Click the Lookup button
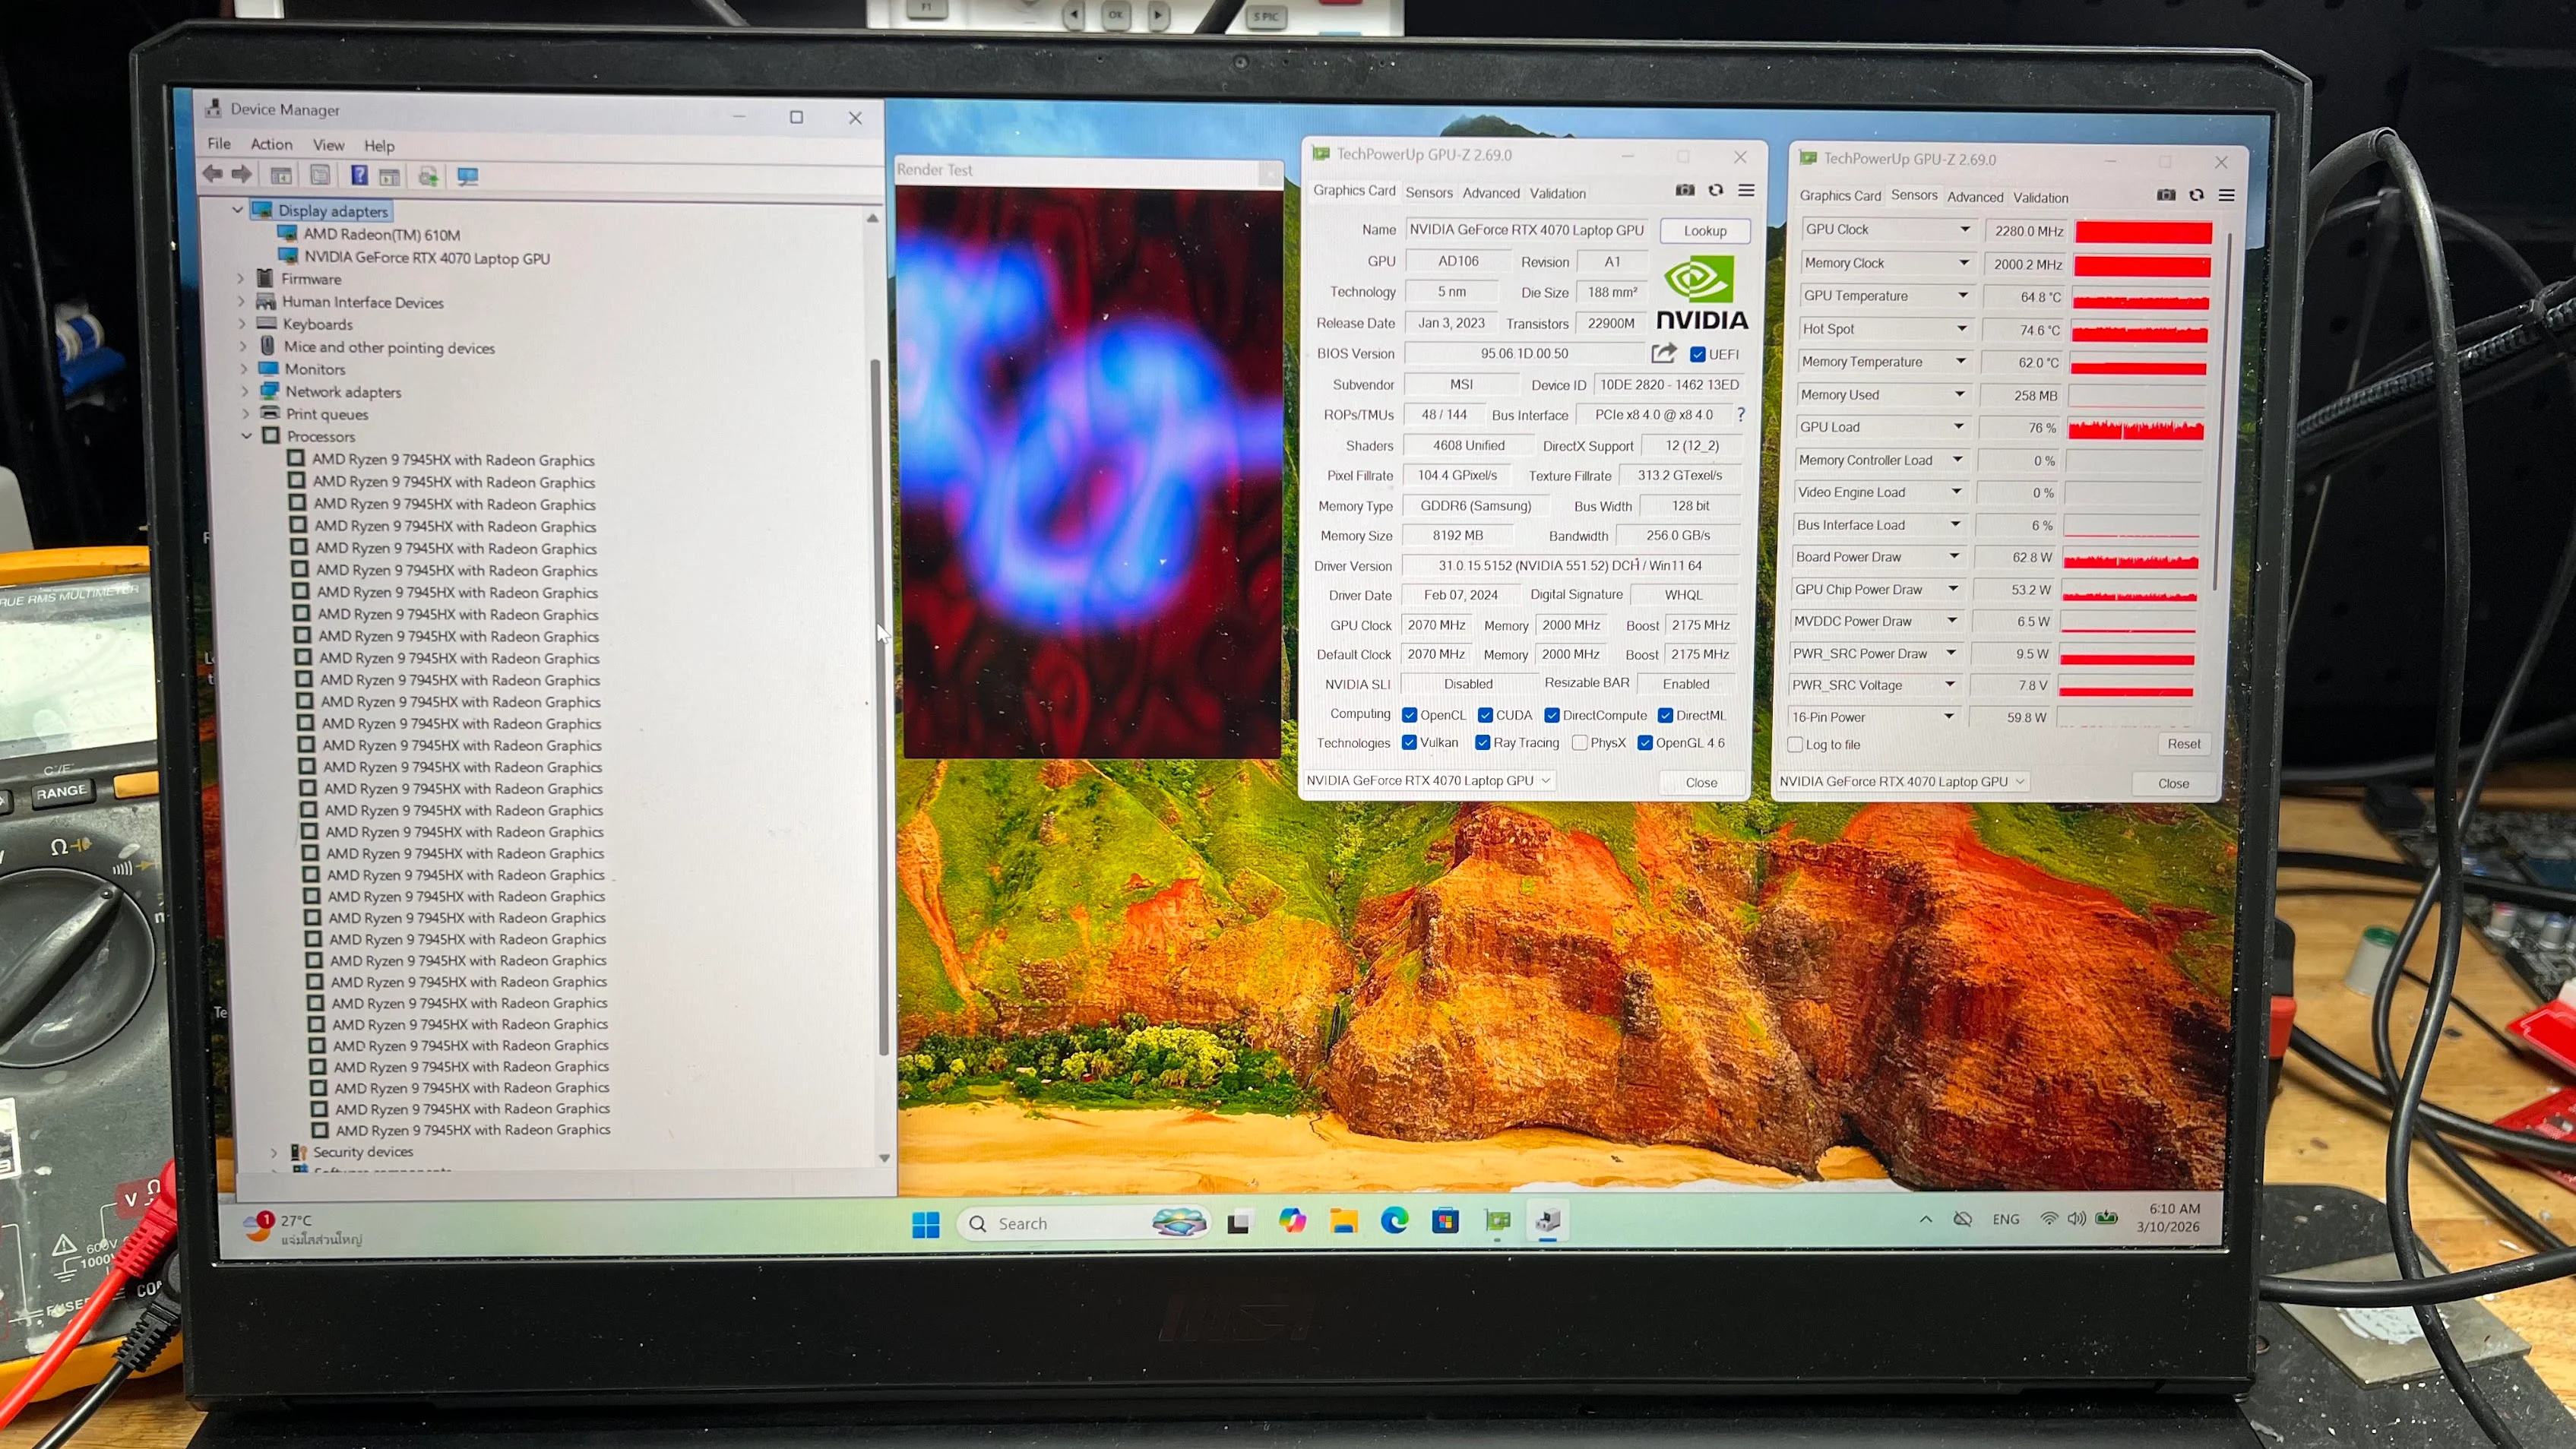The height and width of the screenshot is (1449, 2576). pyautogui.click(x=1705, y=231)
